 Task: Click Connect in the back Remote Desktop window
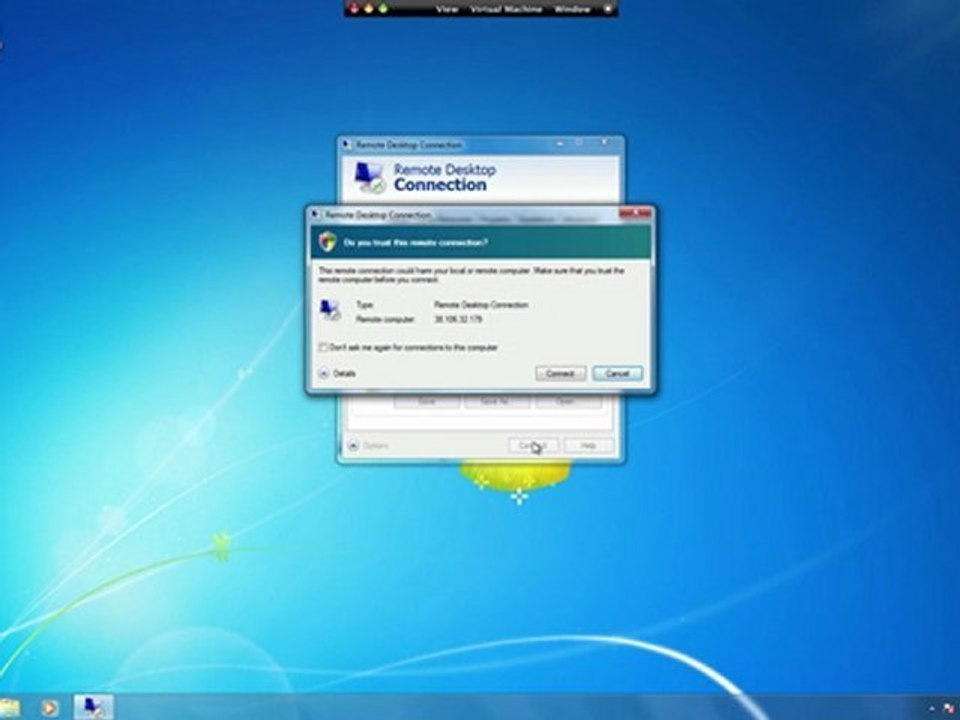tap(533, 446)
